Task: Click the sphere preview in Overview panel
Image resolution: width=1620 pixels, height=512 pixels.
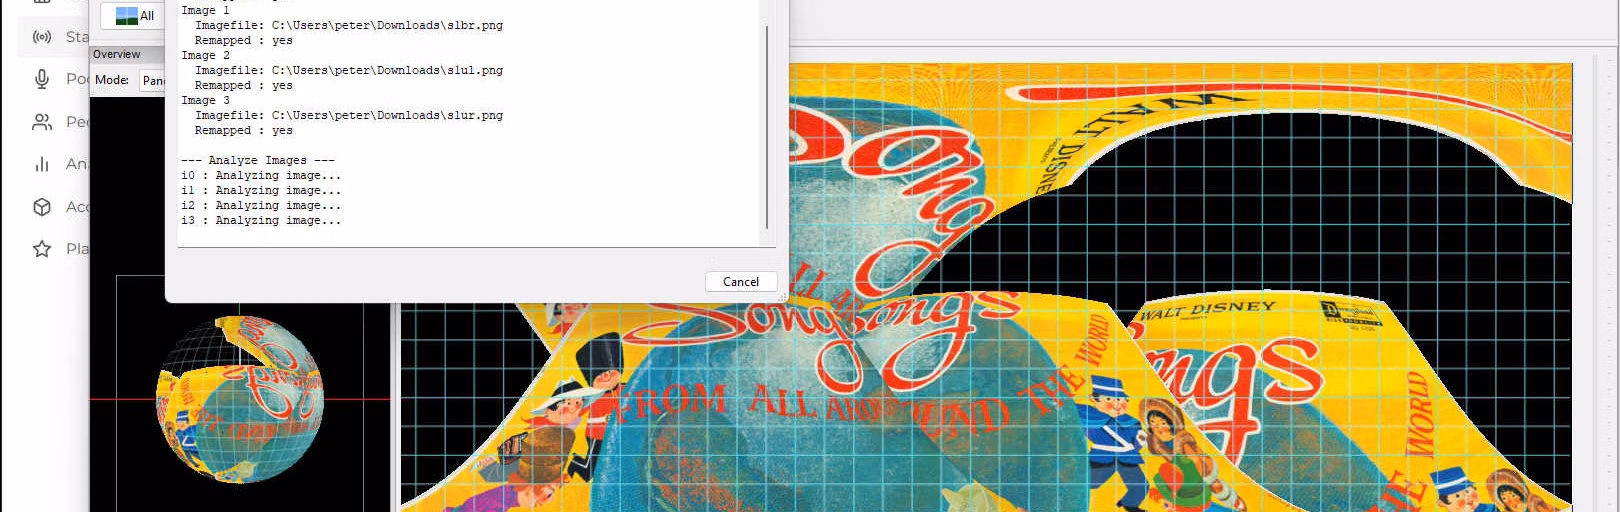Action: point(240,400)
